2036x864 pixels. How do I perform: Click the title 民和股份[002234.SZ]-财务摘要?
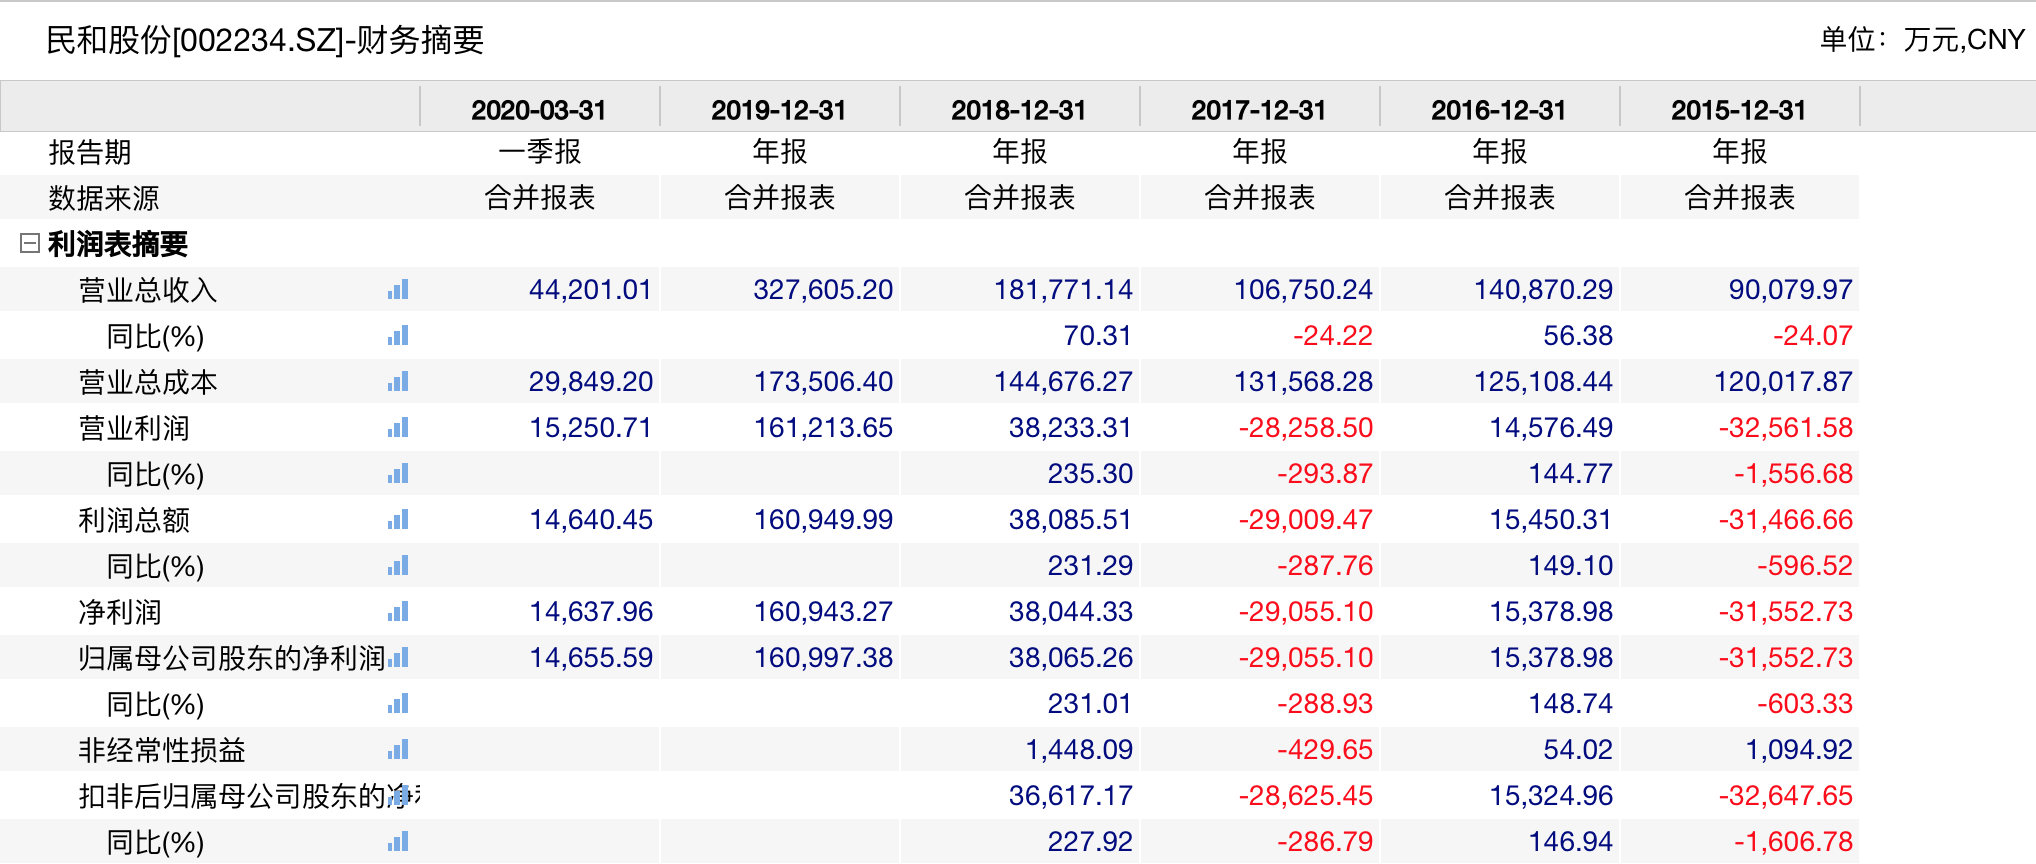tap(265, 40)
